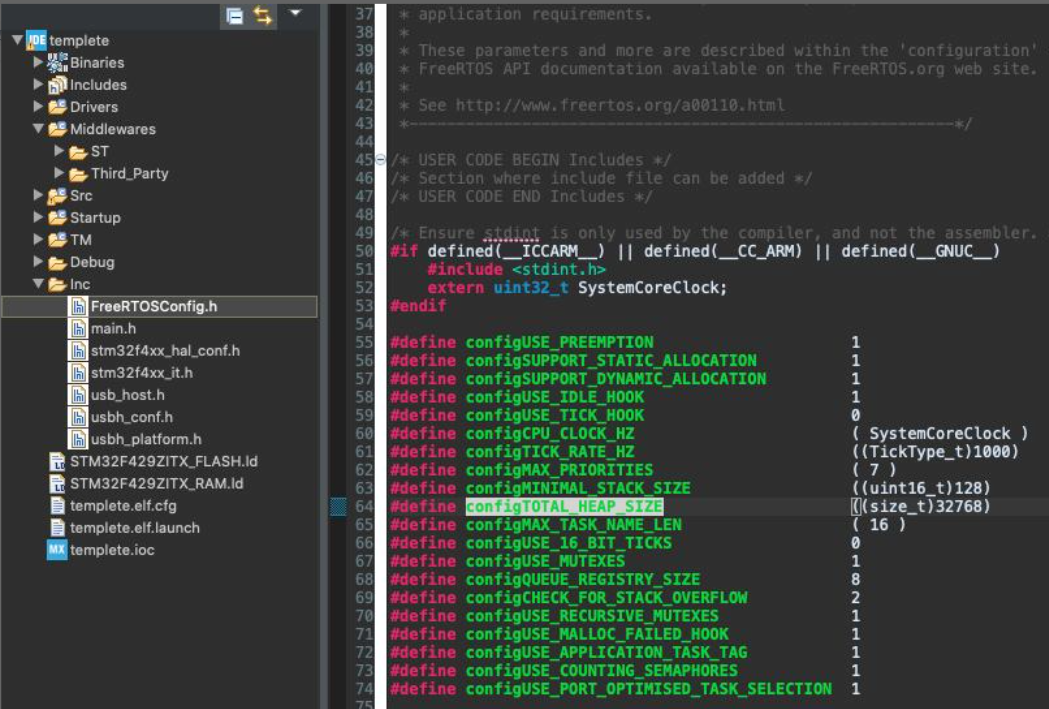The height and width of the screenshot is (709, 1049).
Task: Collapse the code fold at line 45
Action: tap(380, 160)
